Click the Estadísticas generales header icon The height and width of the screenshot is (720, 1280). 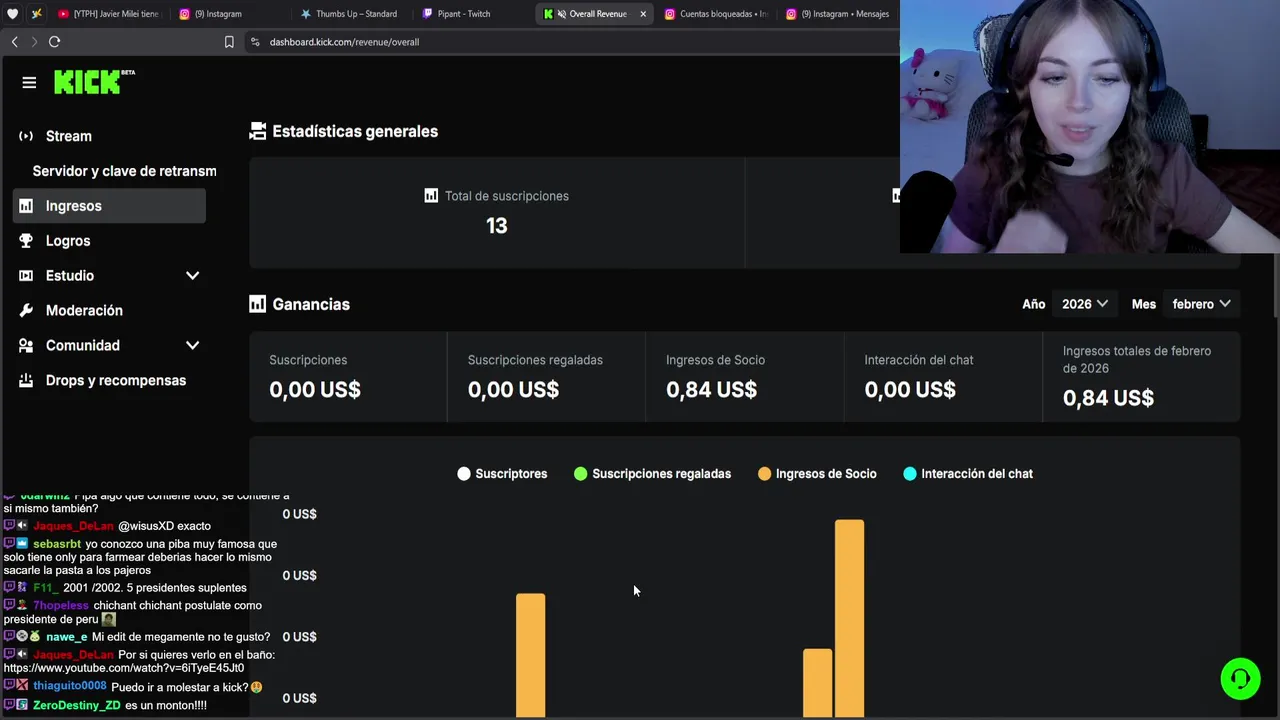(x=258, y=131)
